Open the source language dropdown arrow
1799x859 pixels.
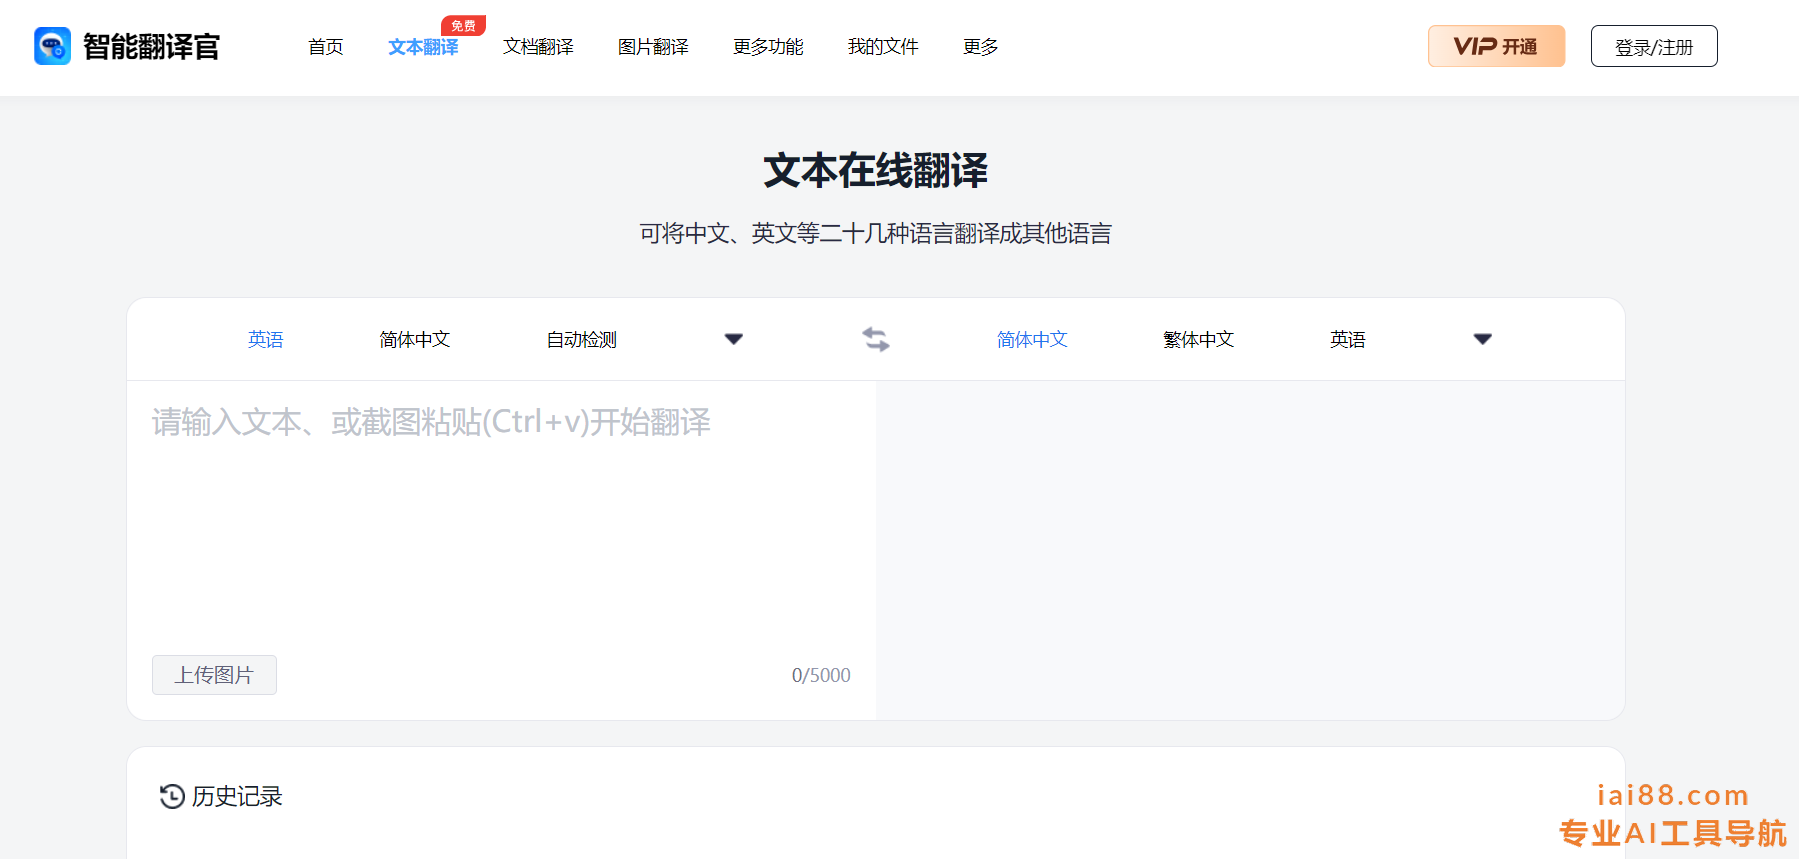pyautogui.click(x=733, y=339)
